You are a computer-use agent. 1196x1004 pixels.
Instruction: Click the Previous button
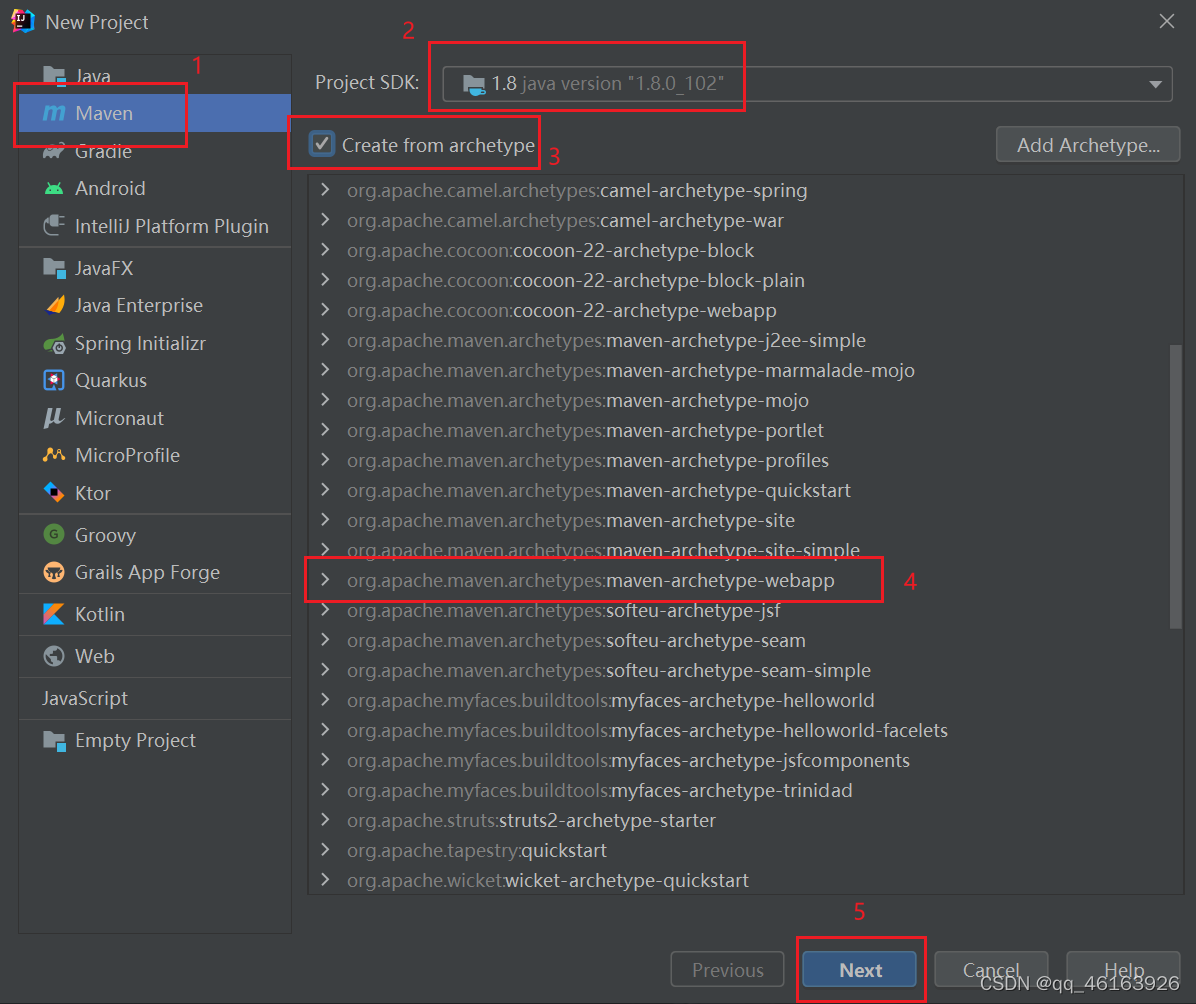tap(727, 970)
